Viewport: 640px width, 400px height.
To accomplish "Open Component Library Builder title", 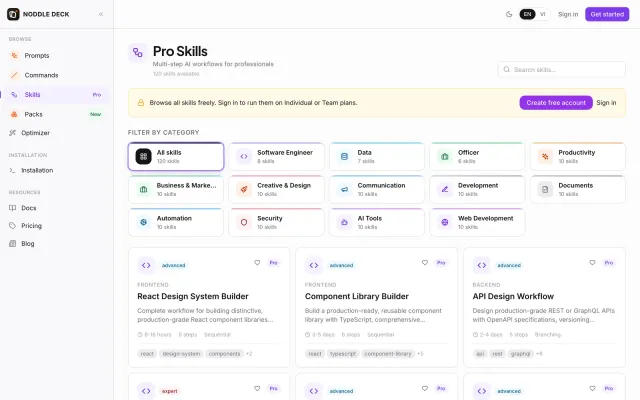I will [356, 296].
